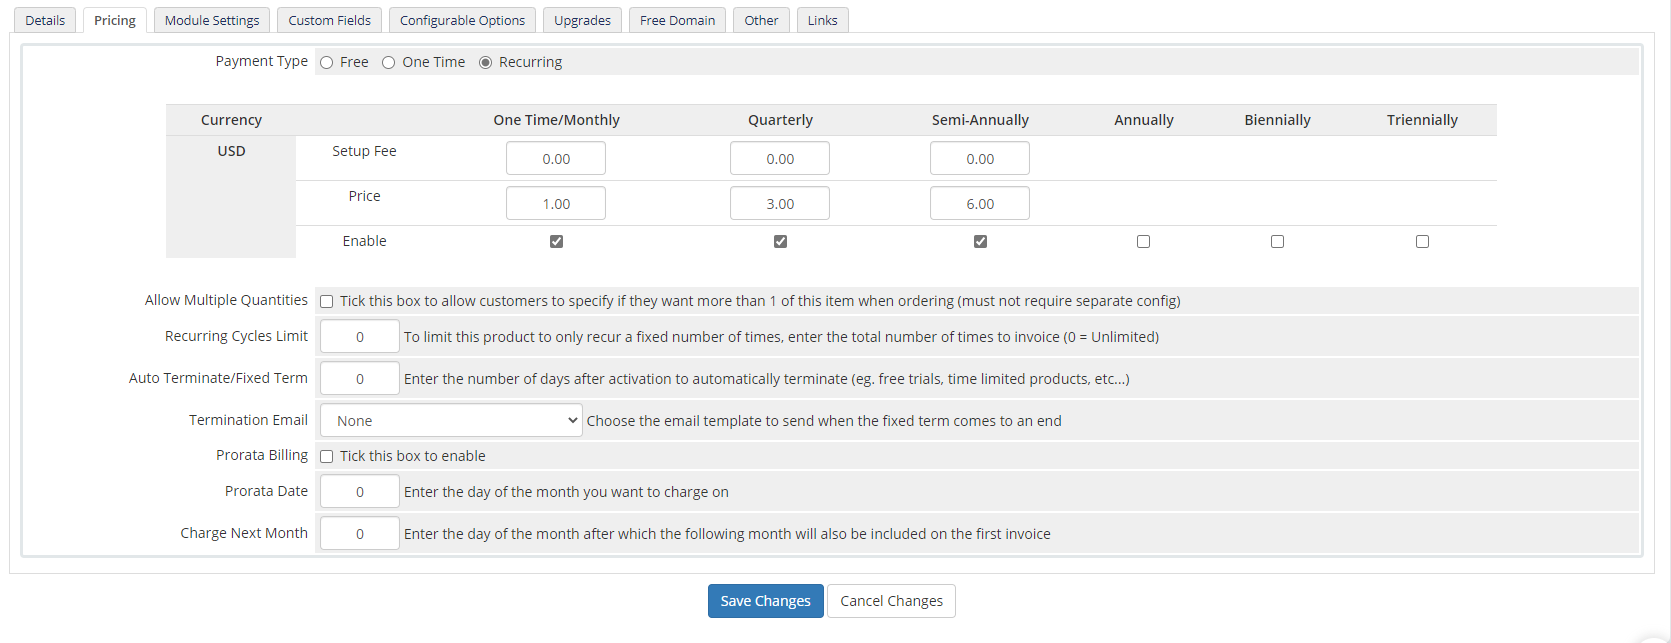Click the Monthly price input field
The image size is (1671, 643).
pyautogui.click(x=556, y=204)
